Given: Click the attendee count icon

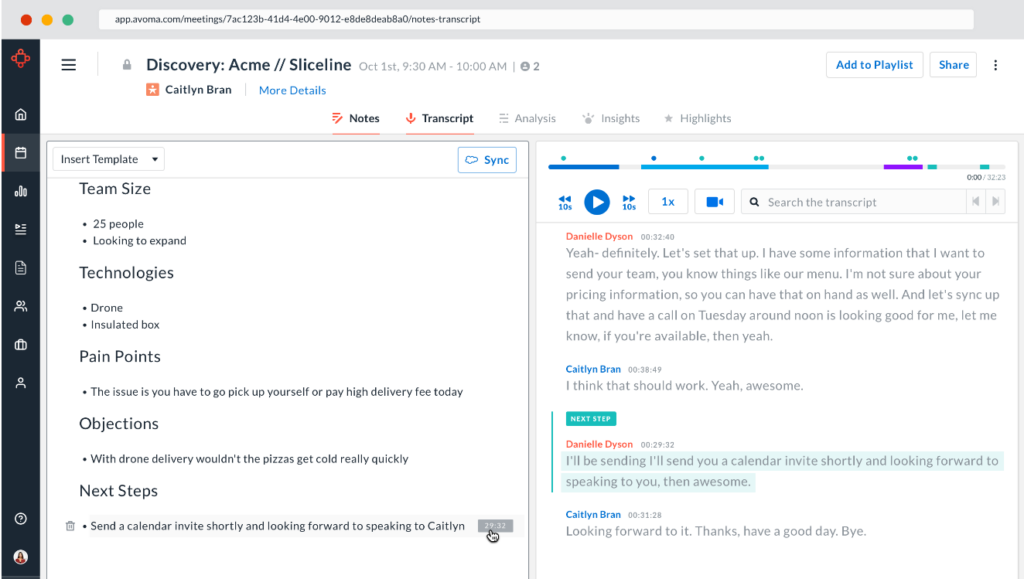Looking at the screenshot, I should [525, 66].
